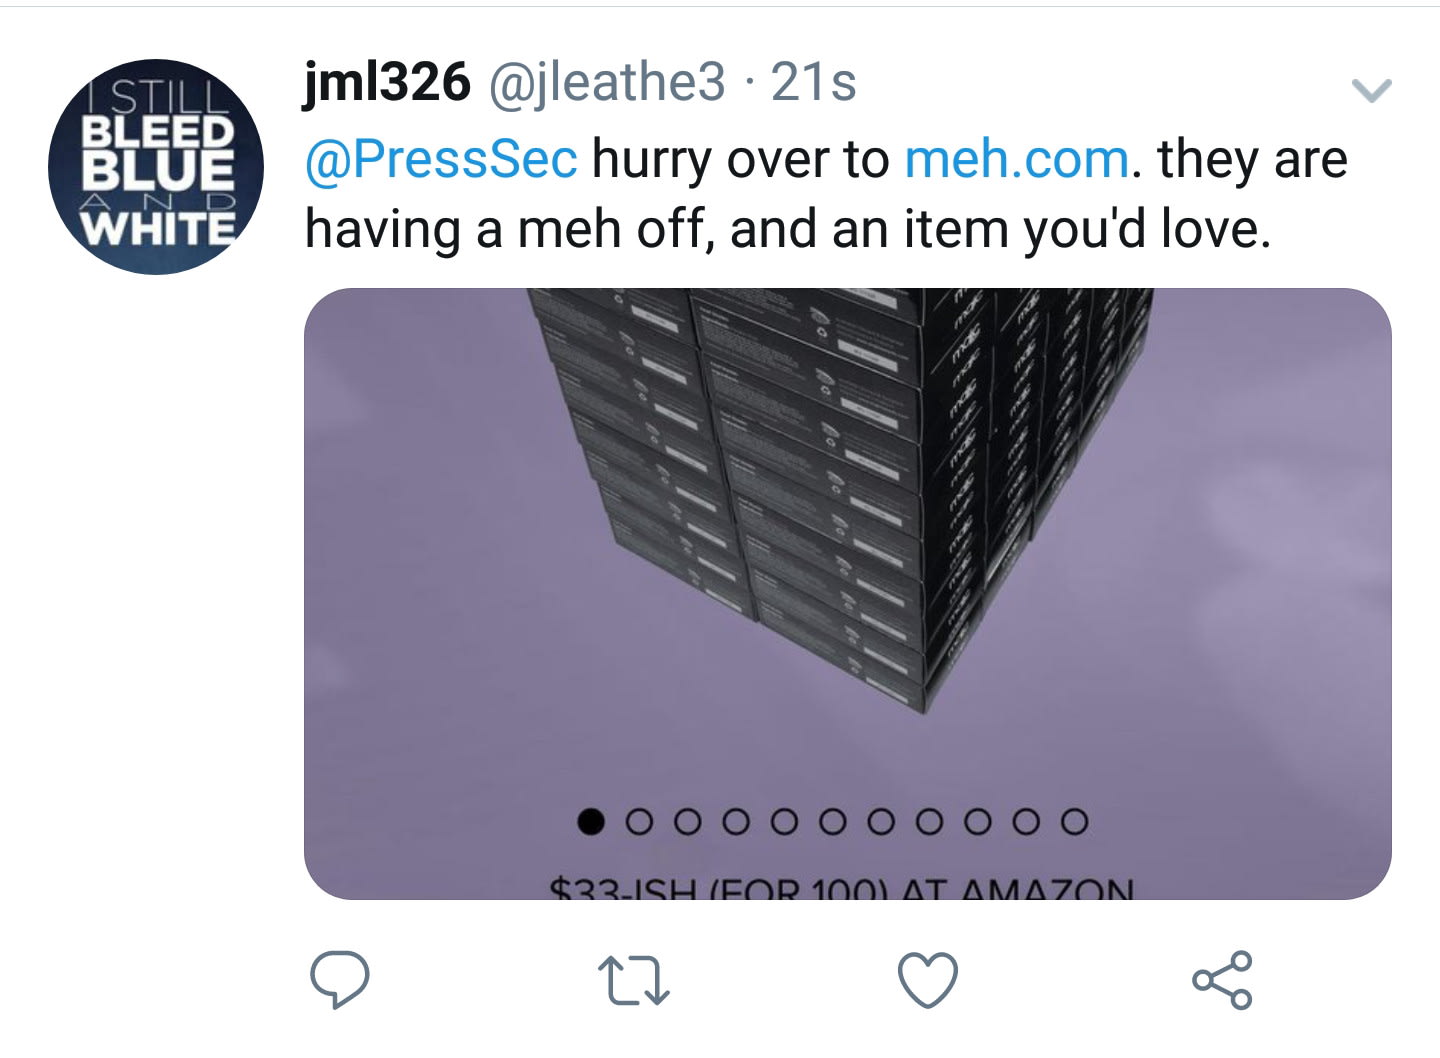Viewport: 1440px width, 1058px height.
Task: Click the jml326 display name
Action: pyautogui.click(x=386, y=82)
